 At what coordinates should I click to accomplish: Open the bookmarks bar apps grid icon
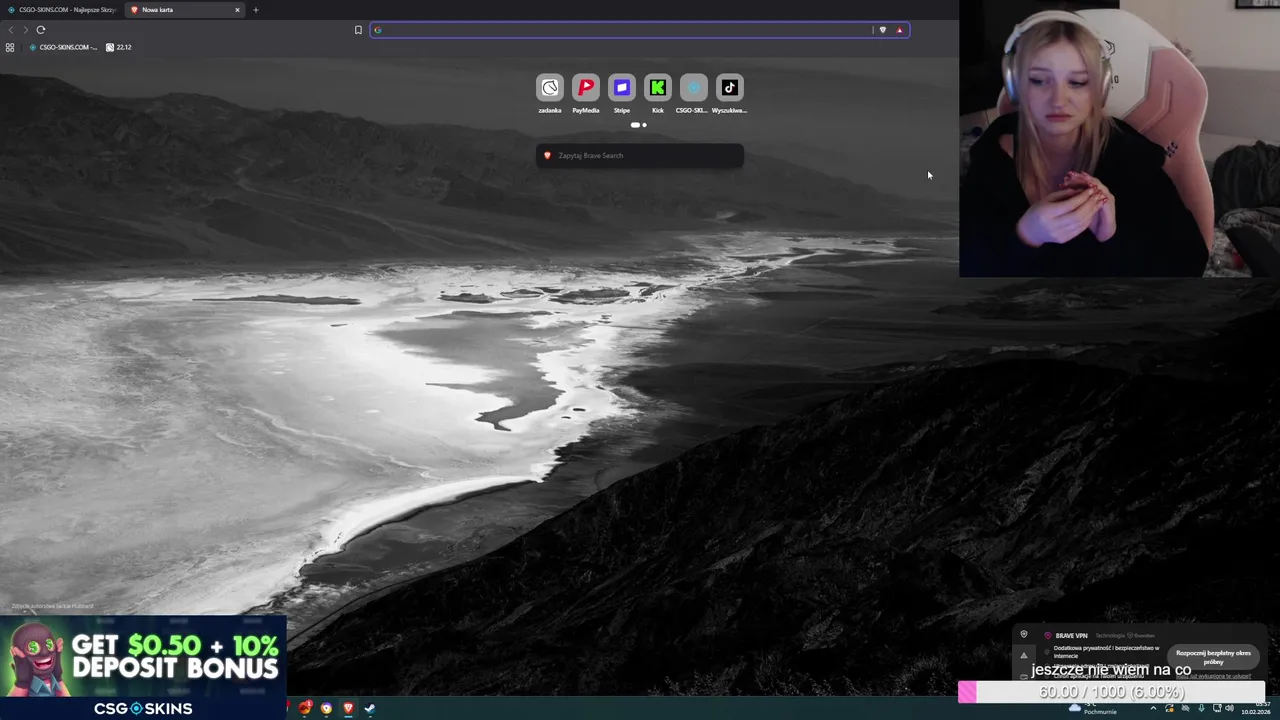(x=10, y=47)
